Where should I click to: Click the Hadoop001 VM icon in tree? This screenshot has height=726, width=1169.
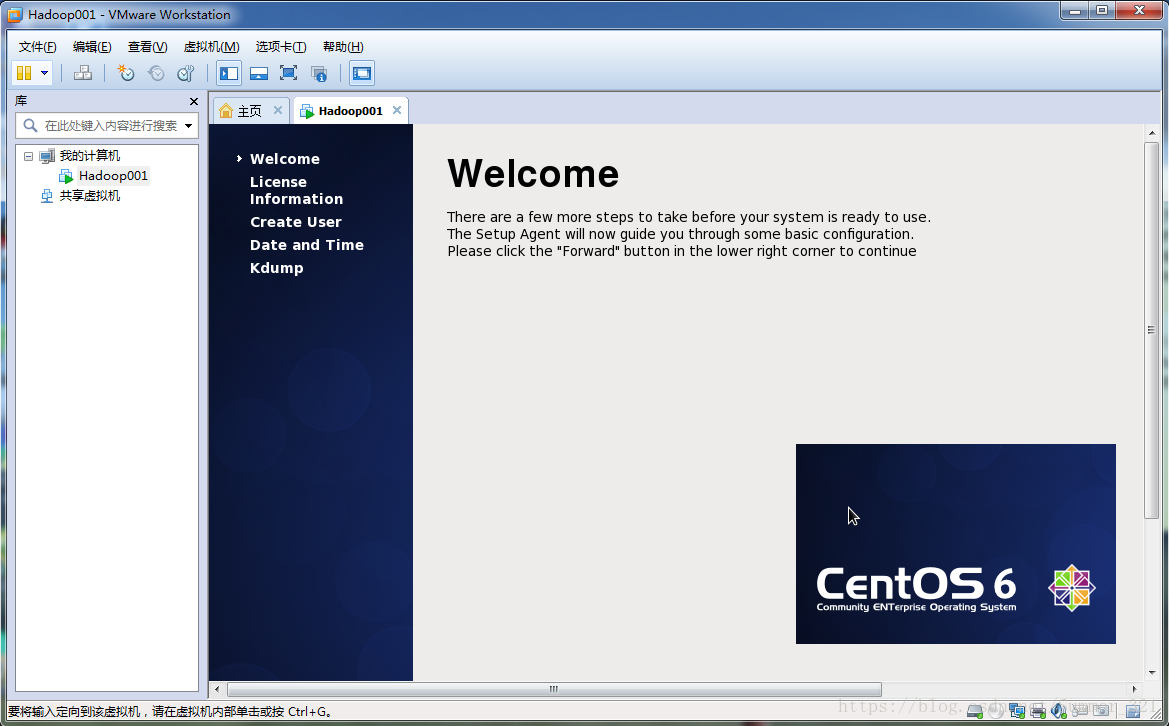[x=66, y=176]
